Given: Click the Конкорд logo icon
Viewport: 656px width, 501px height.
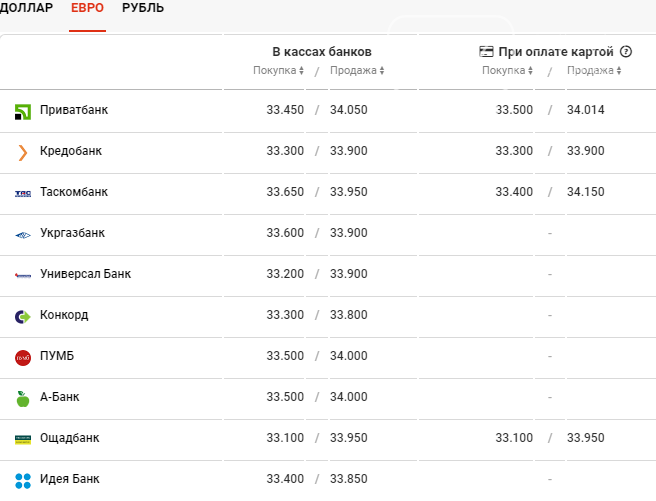Looking at the screenshot, I should (23, 316).
